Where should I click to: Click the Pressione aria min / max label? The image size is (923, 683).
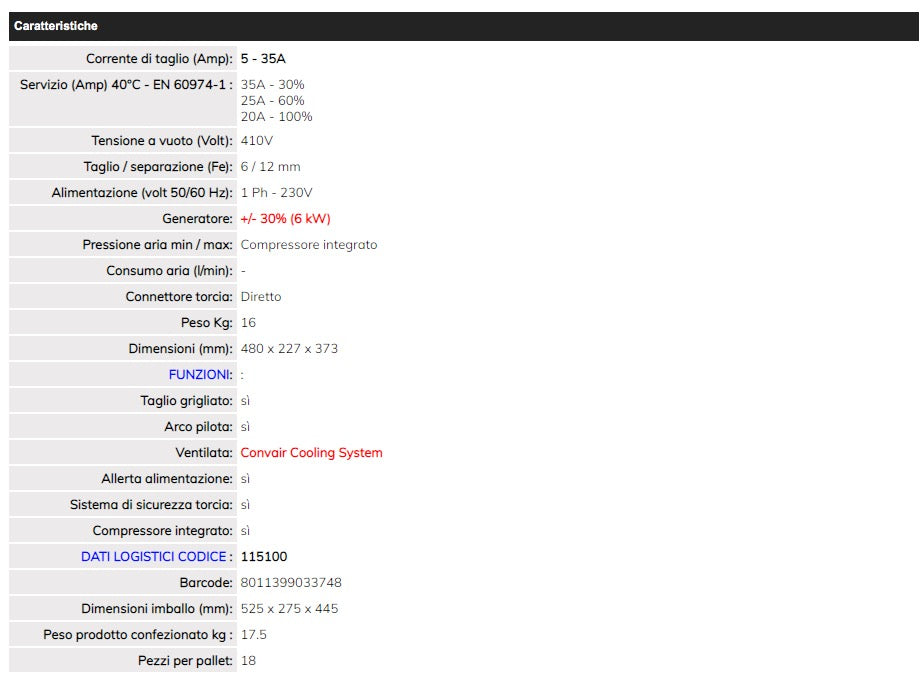[x=158, y=244]
